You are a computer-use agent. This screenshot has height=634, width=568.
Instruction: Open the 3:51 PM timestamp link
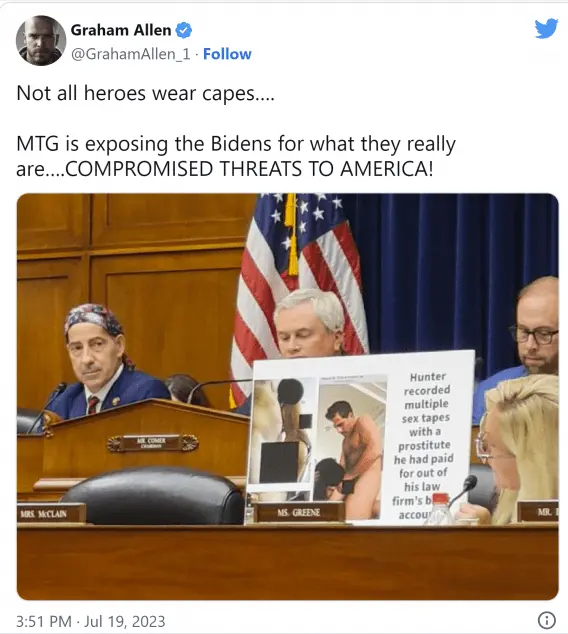[x=44, y=621]
